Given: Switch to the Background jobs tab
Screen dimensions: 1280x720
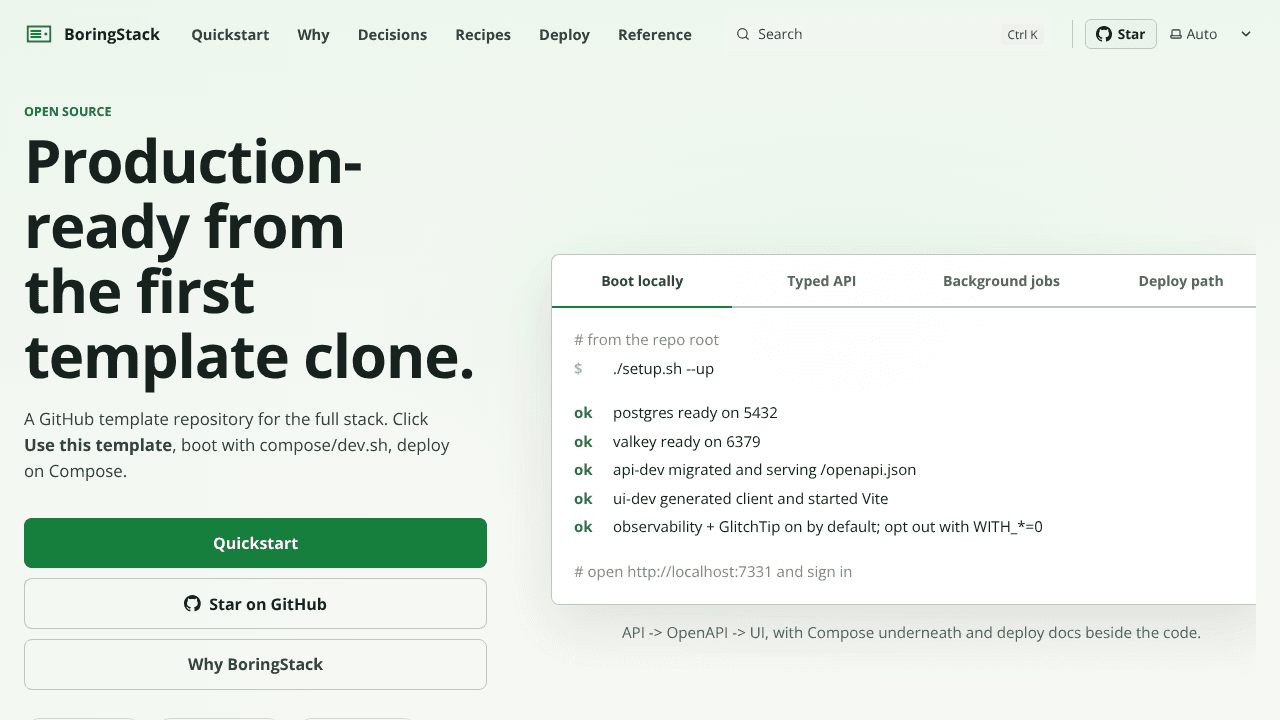Looking at the screenshot, I should 1001,281.
